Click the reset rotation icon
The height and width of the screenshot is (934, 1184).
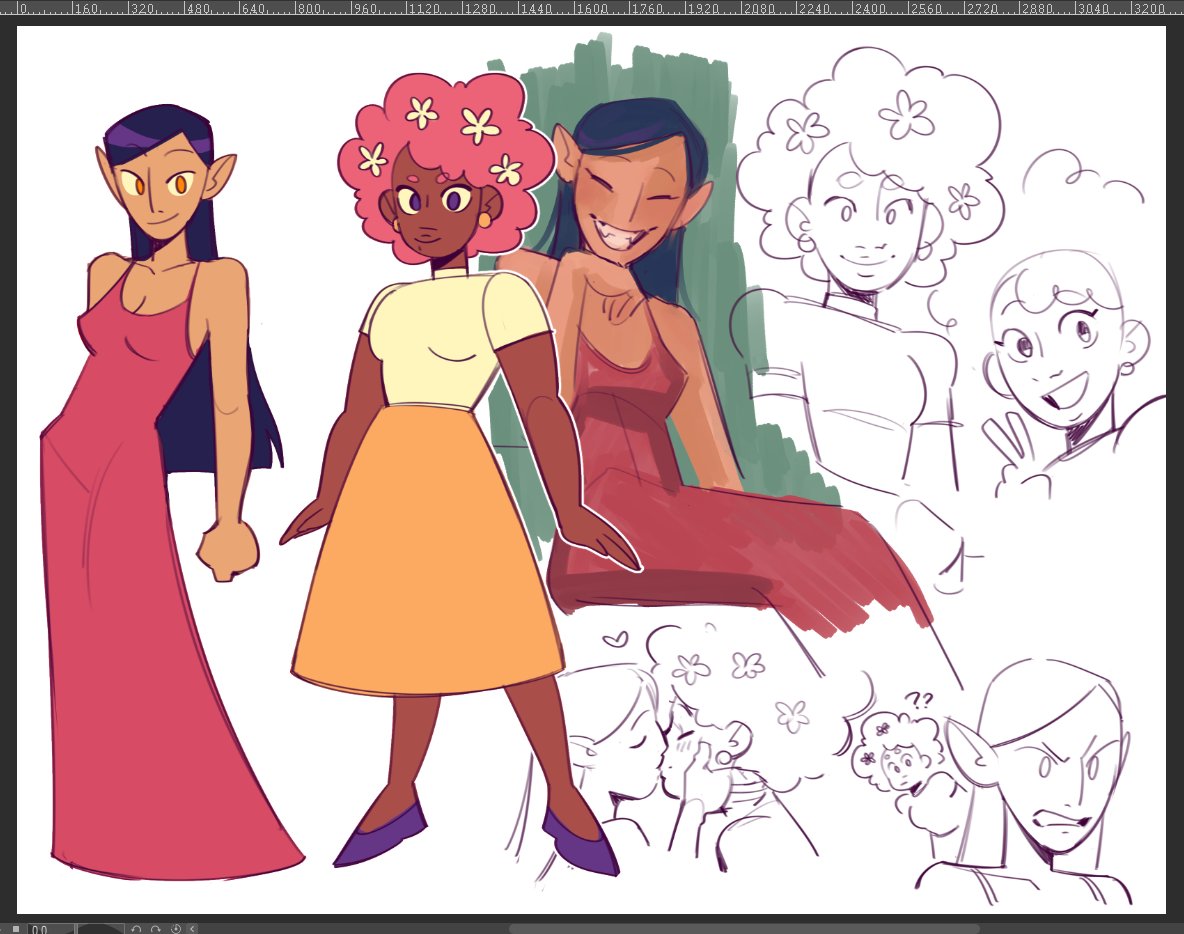pos(176,929)
